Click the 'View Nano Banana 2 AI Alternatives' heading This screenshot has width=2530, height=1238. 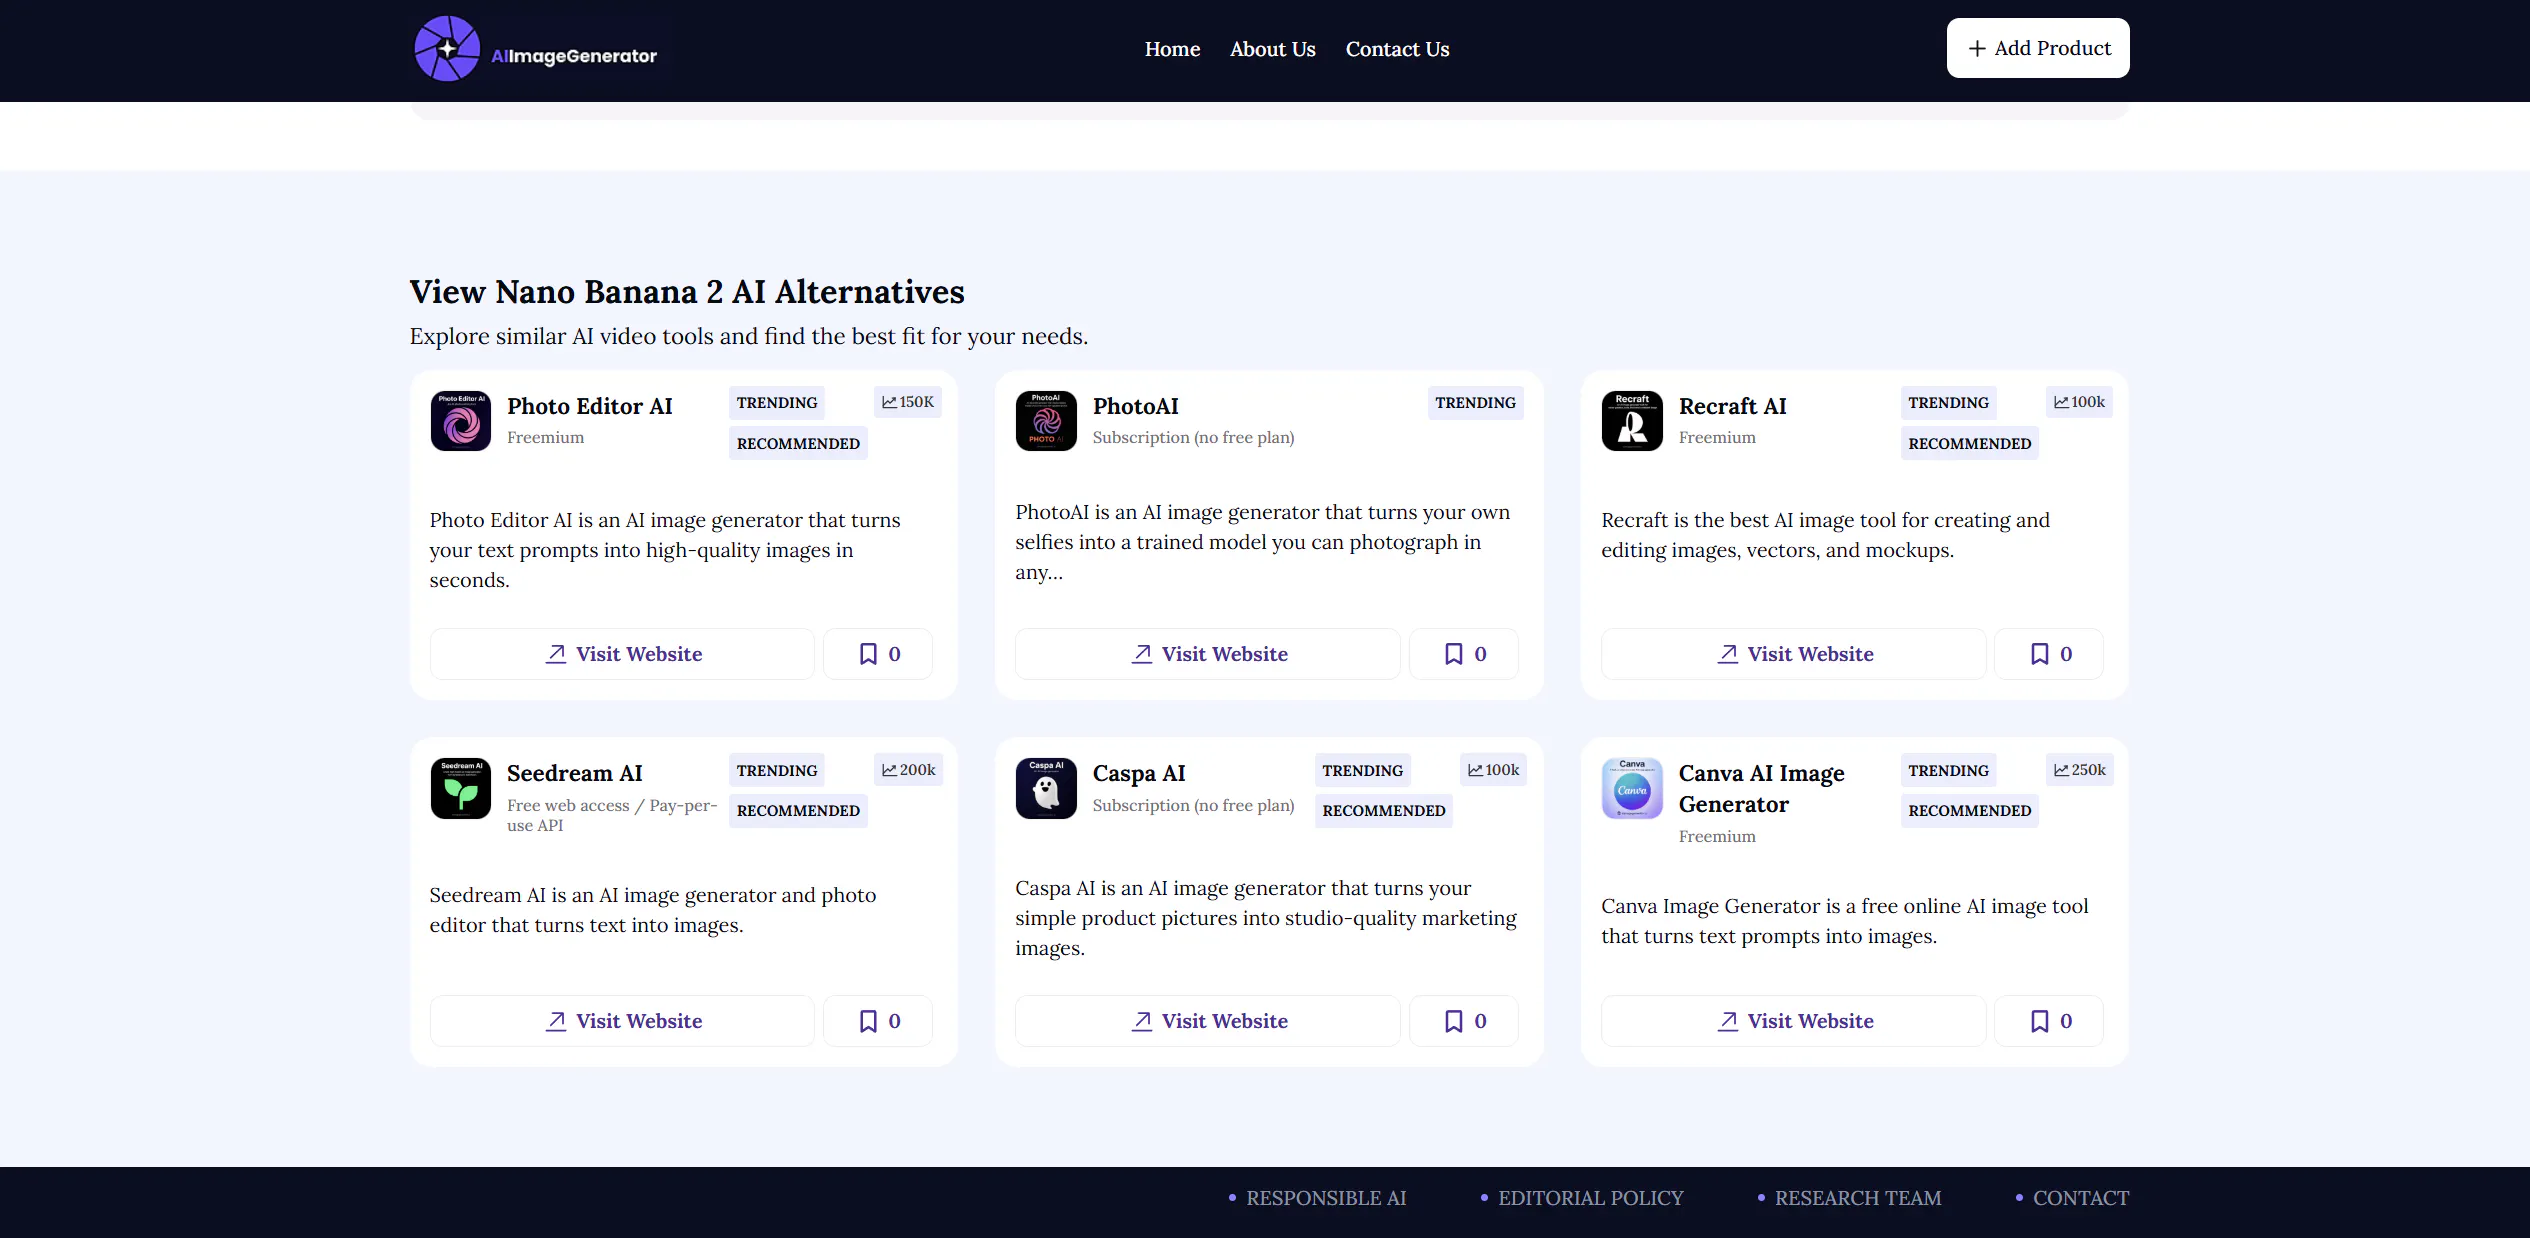[687, 291]
